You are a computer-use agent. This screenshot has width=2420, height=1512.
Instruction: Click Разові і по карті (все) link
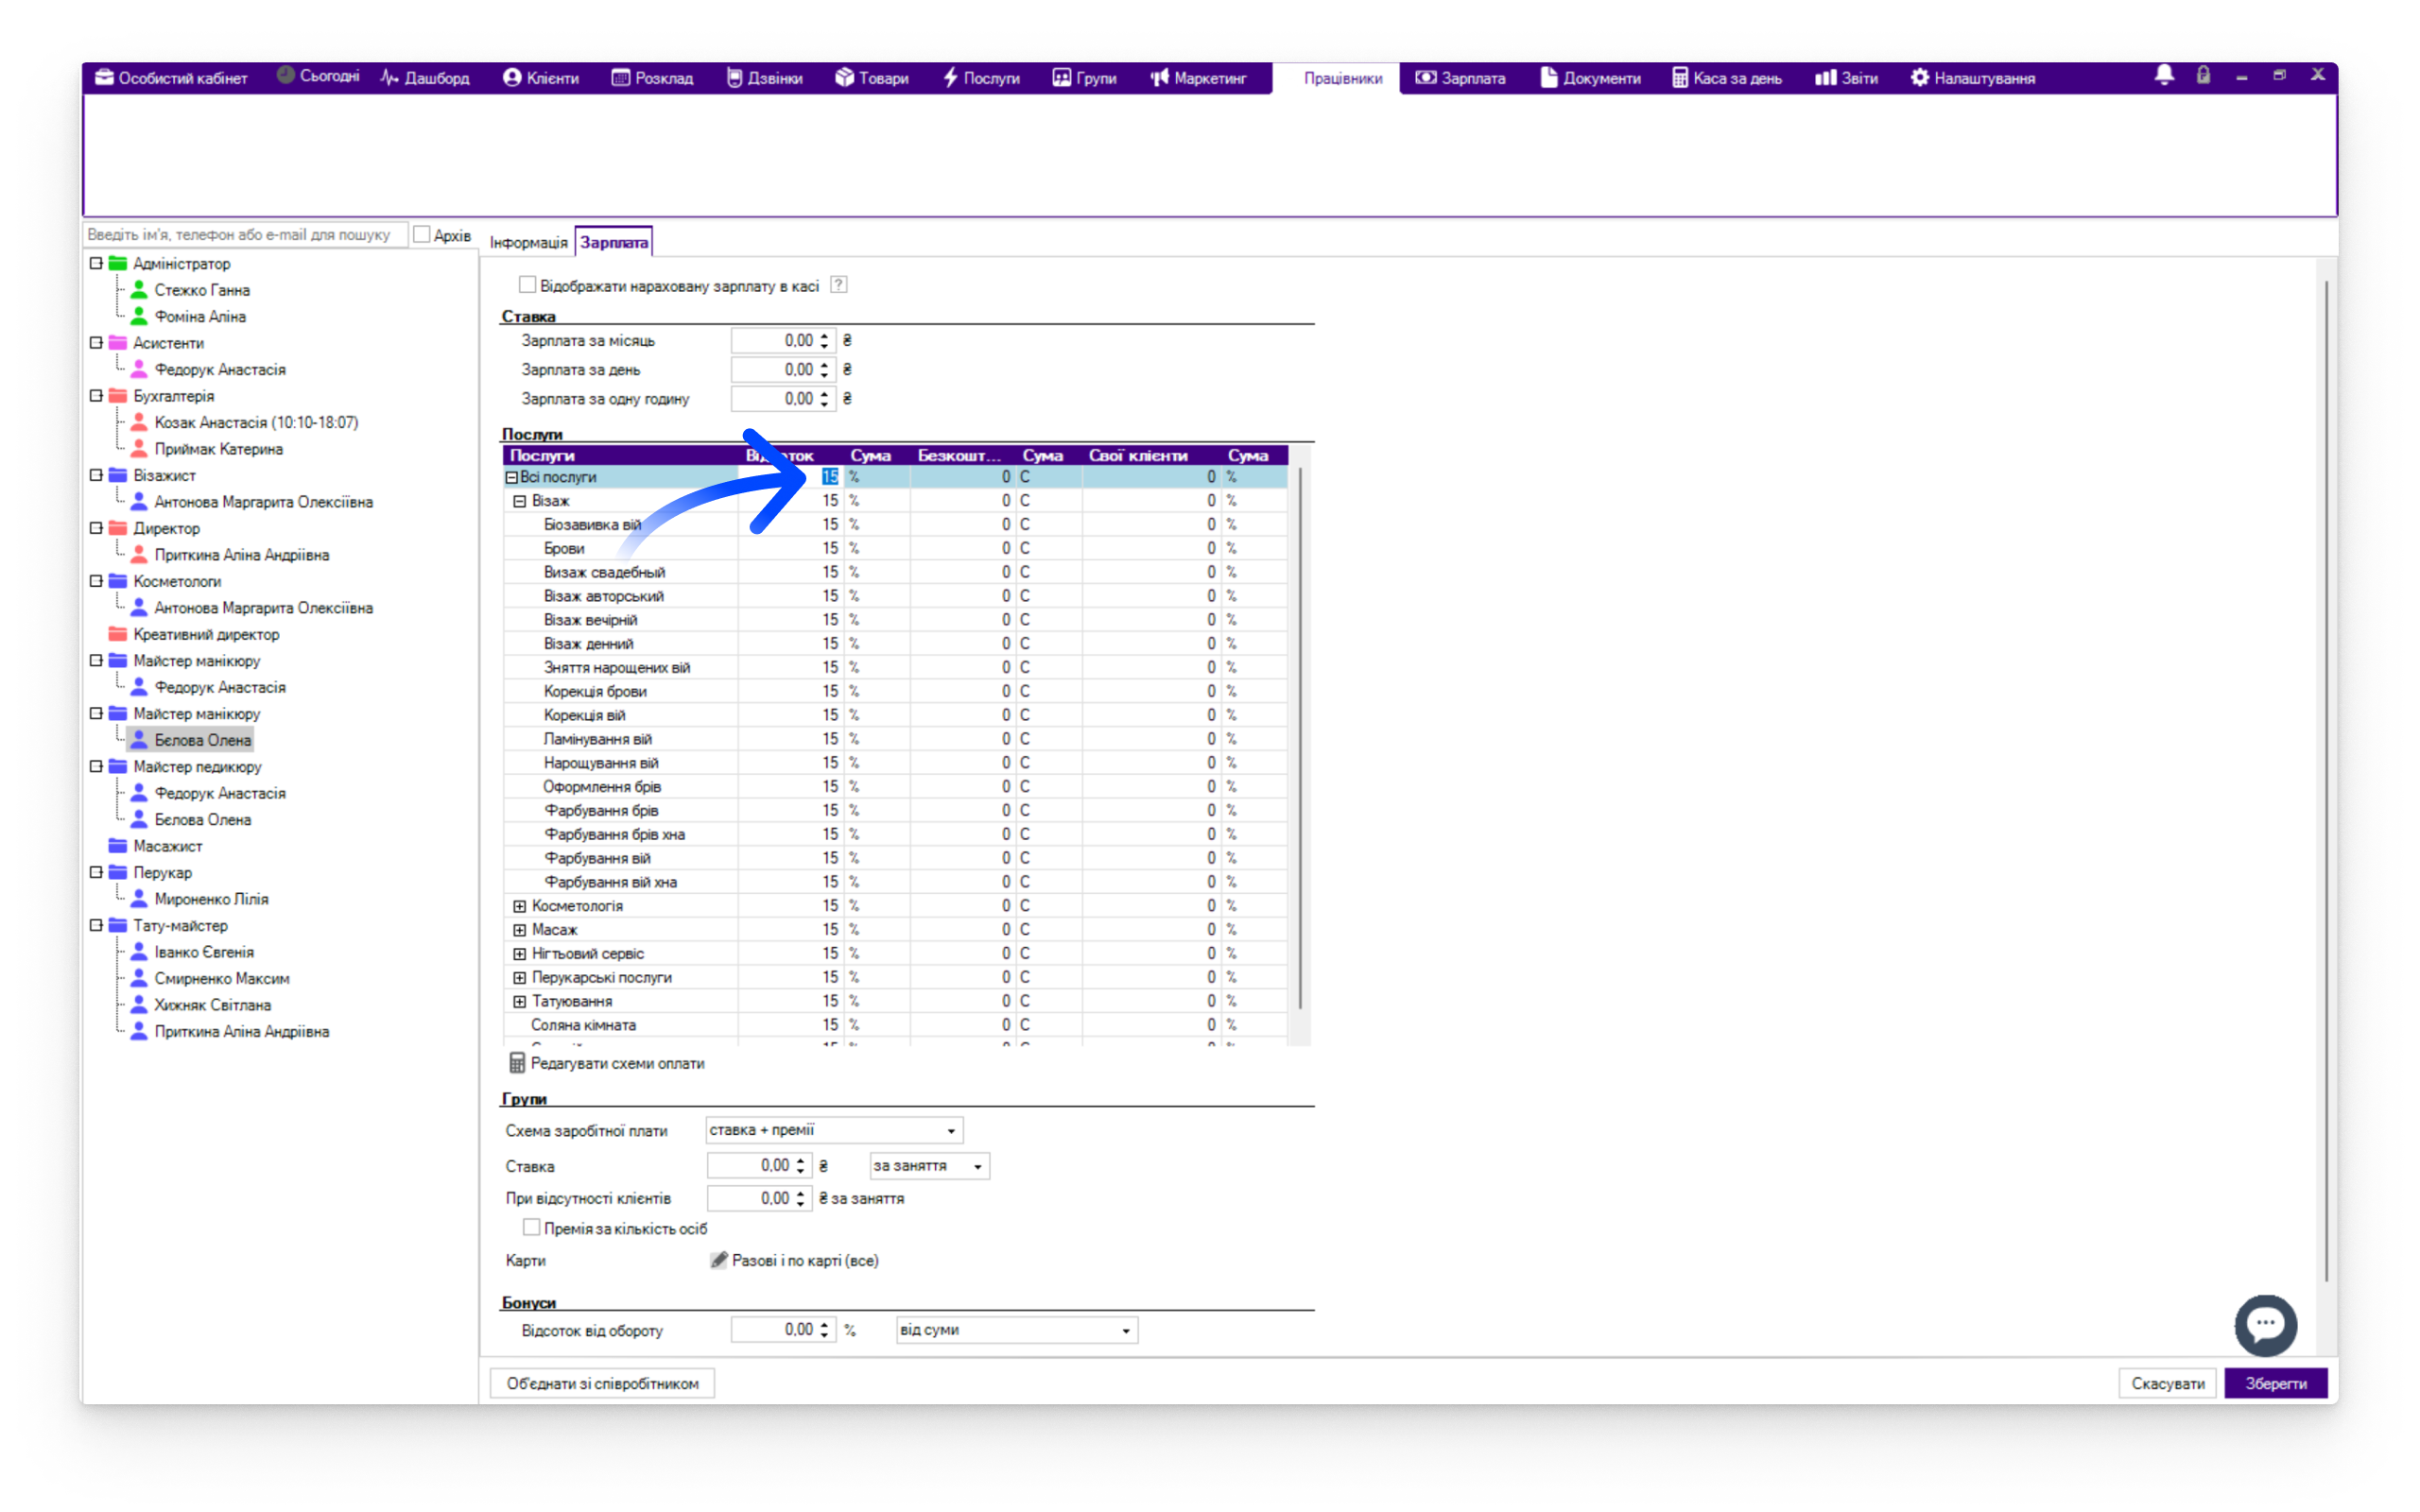(x=805, y=1260)
